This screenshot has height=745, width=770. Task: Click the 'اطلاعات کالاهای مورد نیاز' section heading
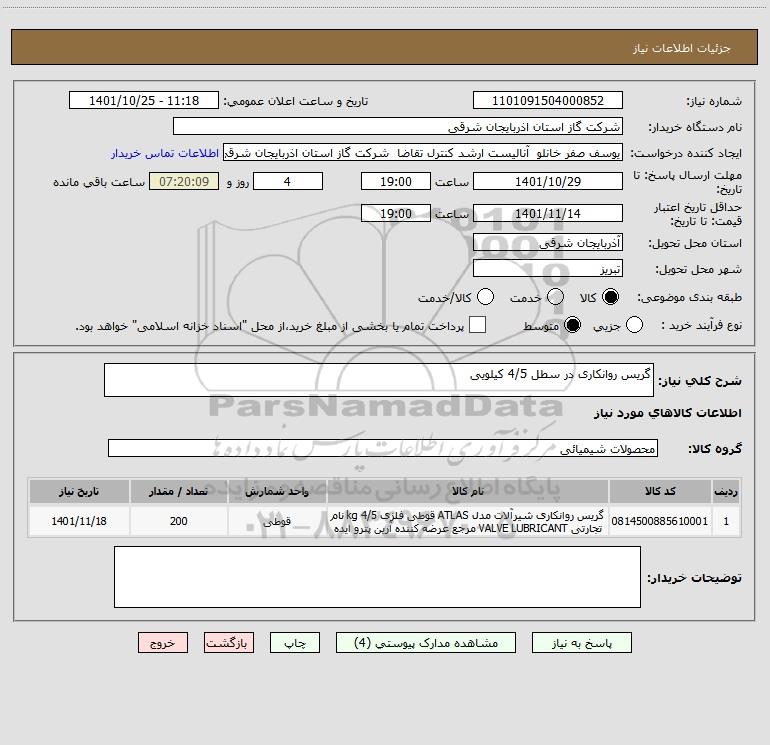coord(668,413)
